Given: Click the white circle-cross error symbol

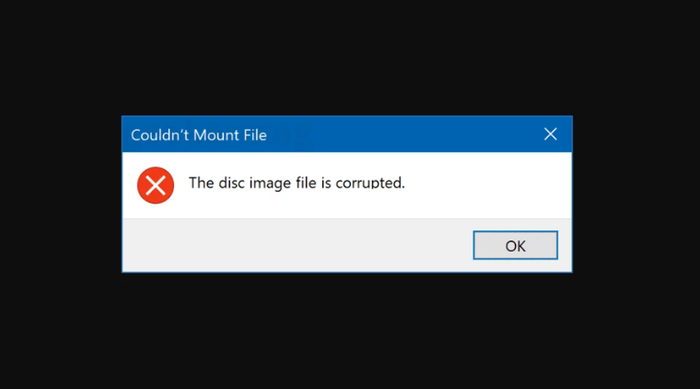Looking at the screenshot, I should (155, 185).
